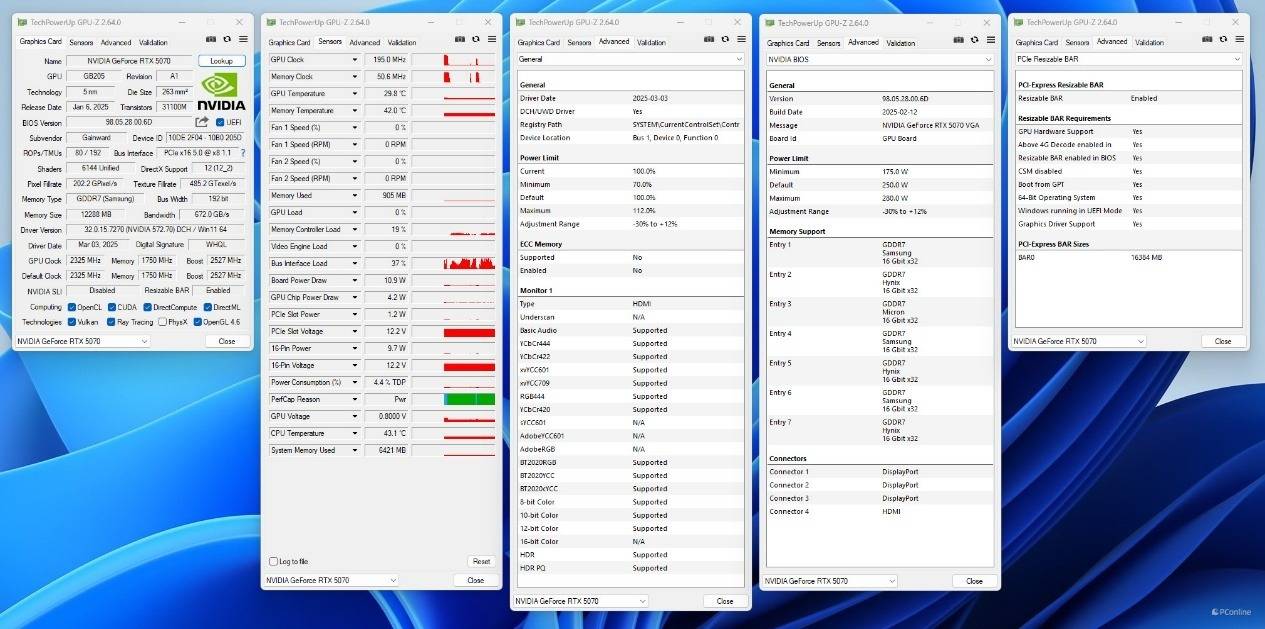Open the PCIe Resizable BAR category dropdown

[1128, 59]
